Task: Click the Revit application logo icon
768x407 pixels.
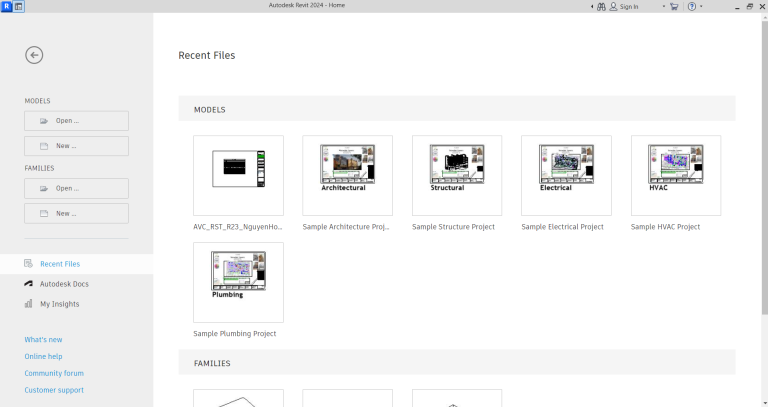Action: 6,6
